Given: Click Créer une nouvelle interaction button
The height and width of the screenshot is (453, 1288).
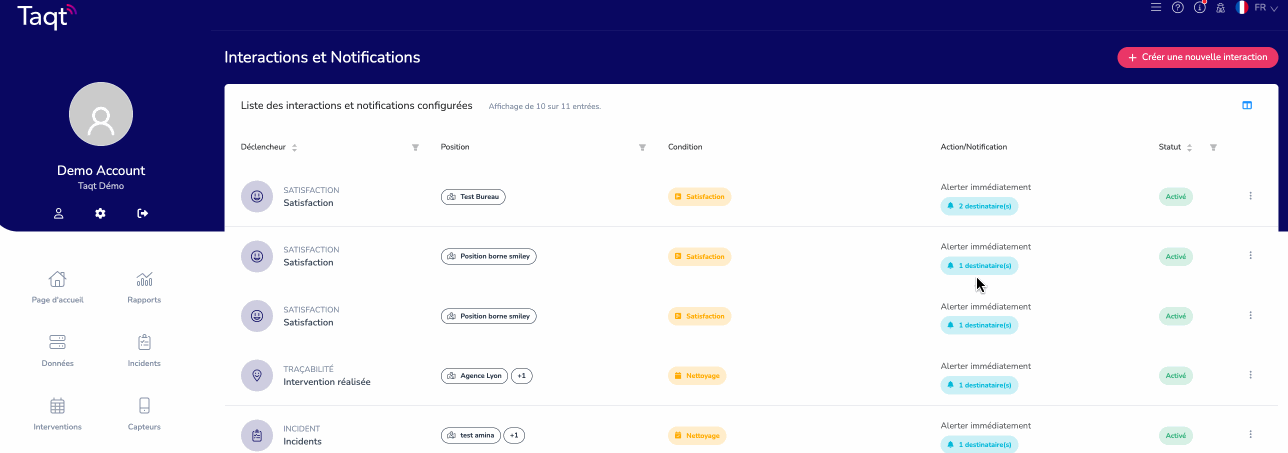Looking at the screenshot, I should pyautogui.click(x=1197, y=57).
